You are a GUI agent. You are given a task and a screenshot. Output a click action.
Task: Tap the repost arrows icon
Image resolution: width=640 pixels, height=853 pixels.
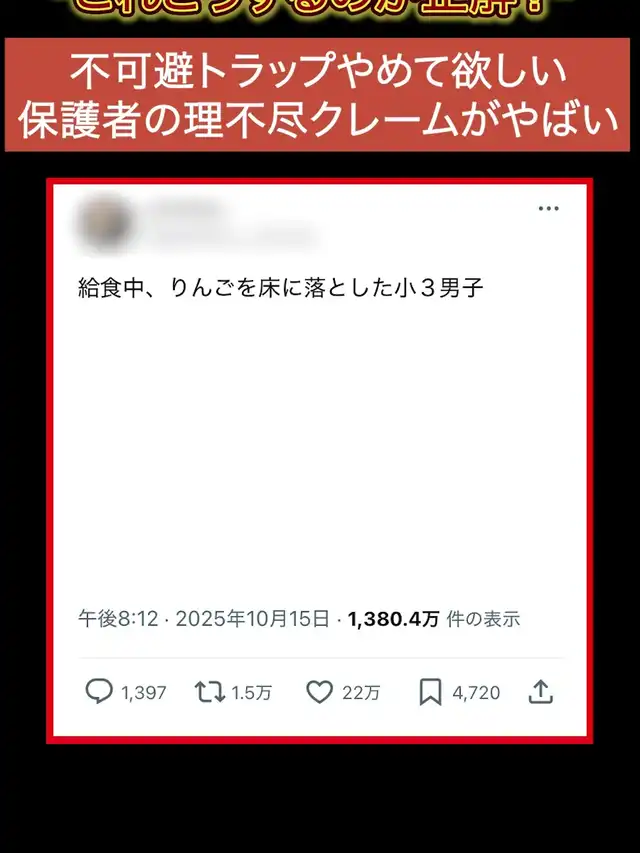pyautogui.click(x=210, y=692)
